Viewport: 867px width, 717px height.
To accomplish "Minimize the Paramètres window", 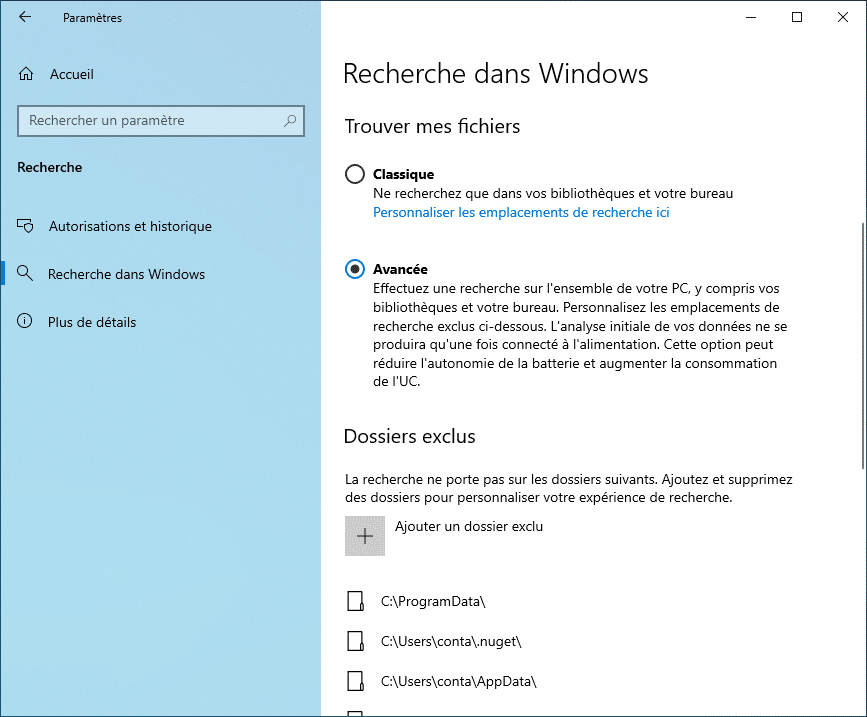I will coord(750,17).
